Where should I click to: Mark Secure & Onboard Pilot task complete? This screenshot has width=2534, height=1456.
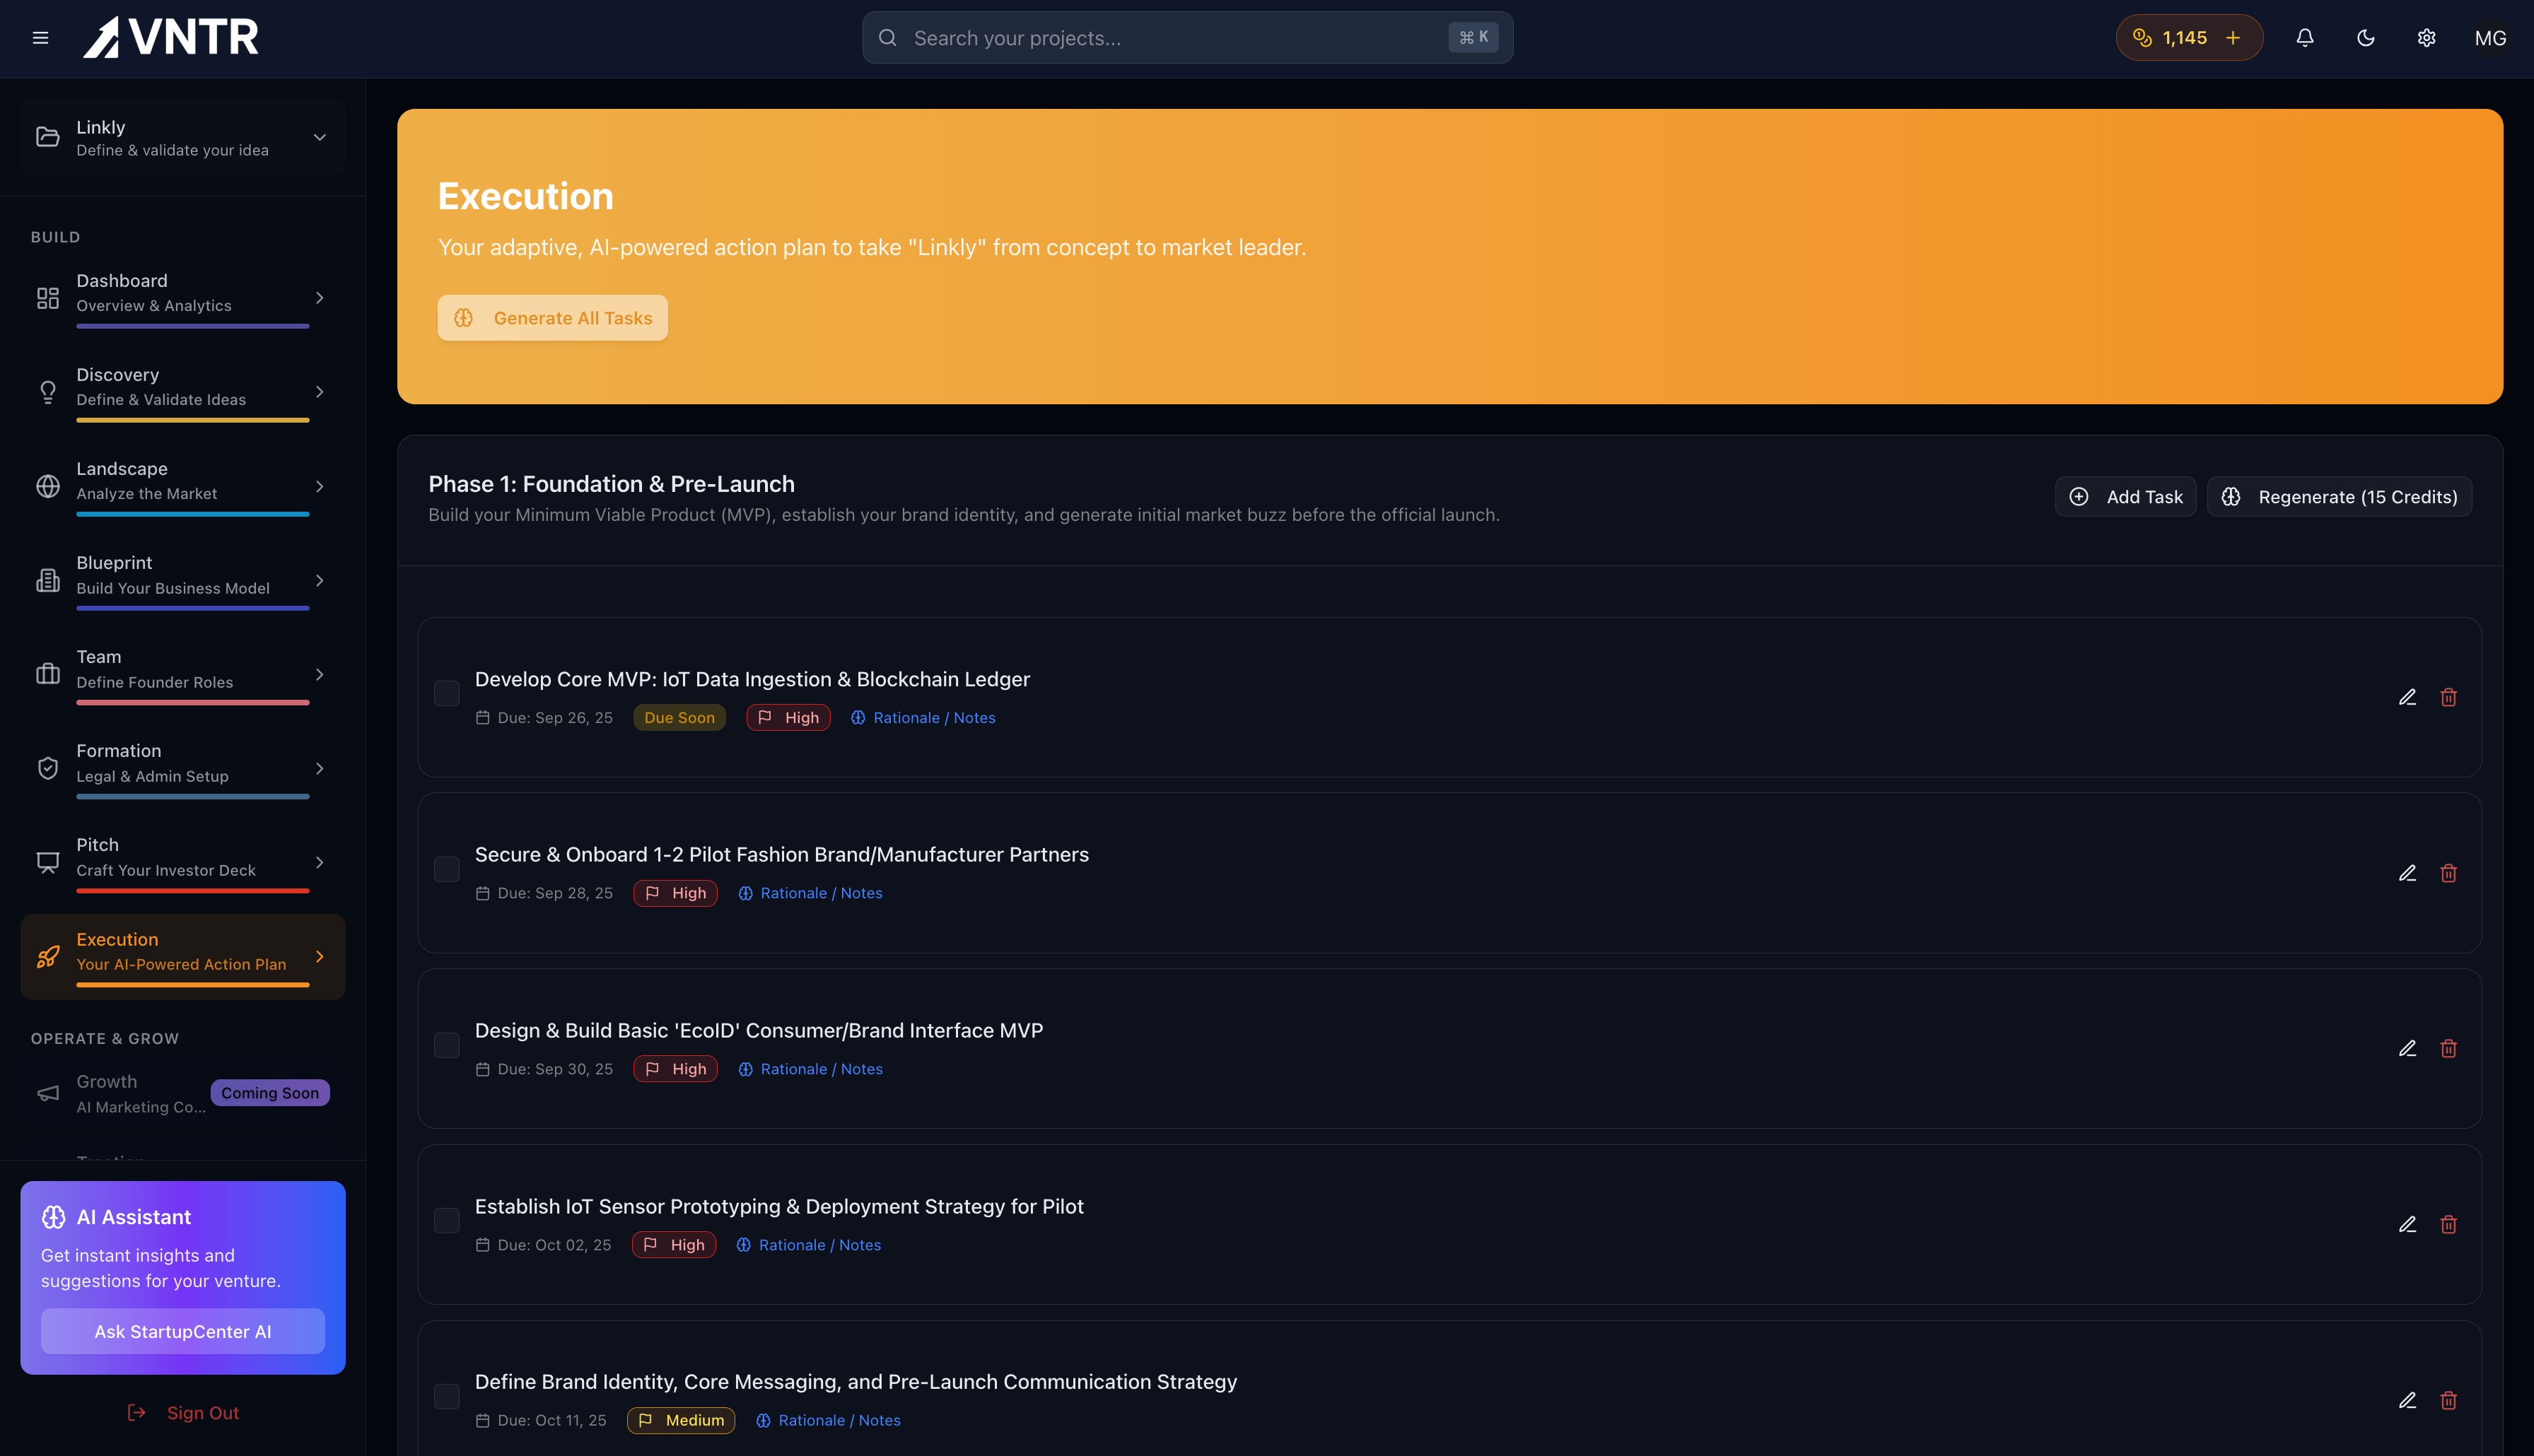pyautogui.click(x=447, y=869)
